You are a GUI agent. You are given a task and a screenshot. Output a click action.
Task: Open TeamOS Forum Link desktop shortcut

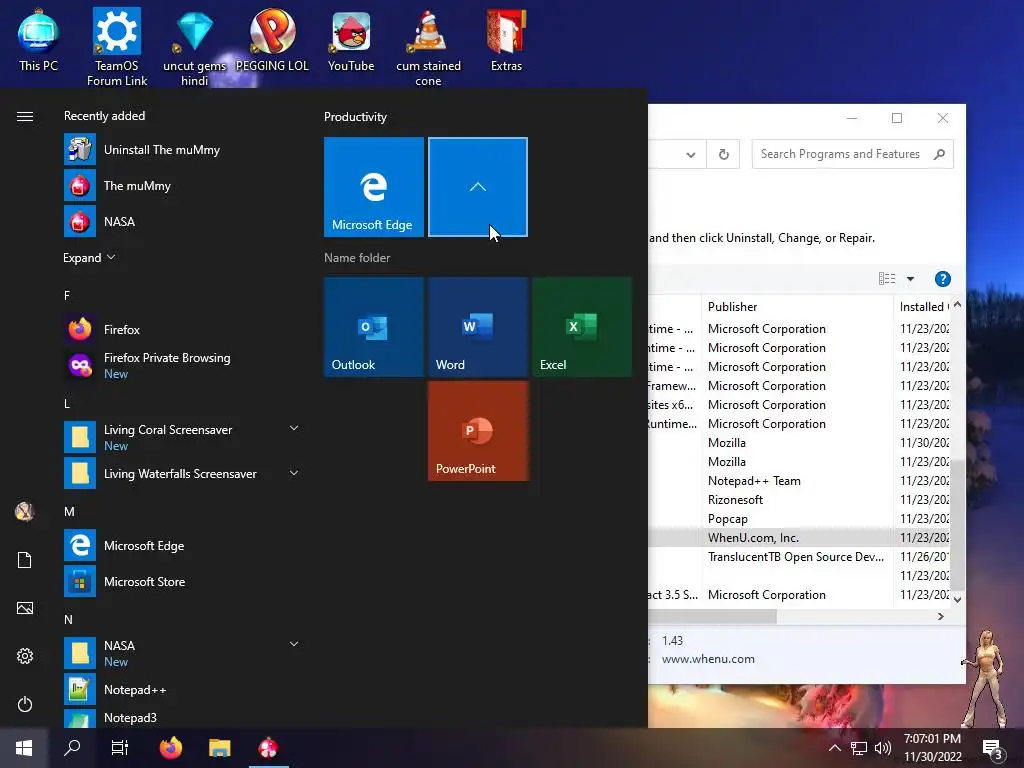tap(117, 47)
